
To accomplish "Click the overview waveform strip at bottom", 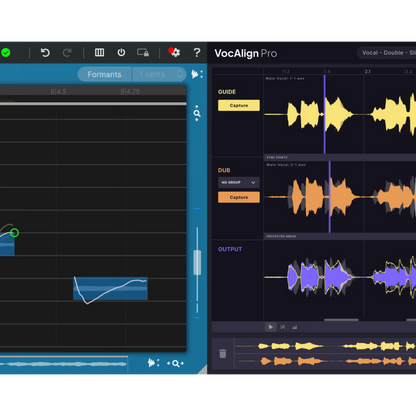I will point(63,364).
